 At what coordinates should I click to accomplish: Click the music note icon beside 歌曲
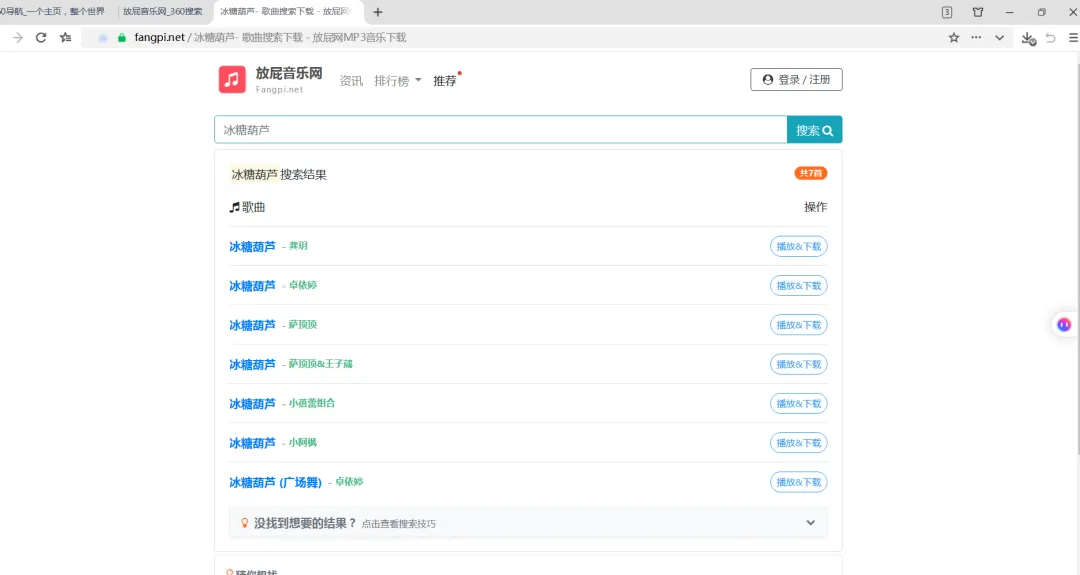(234, 207)
